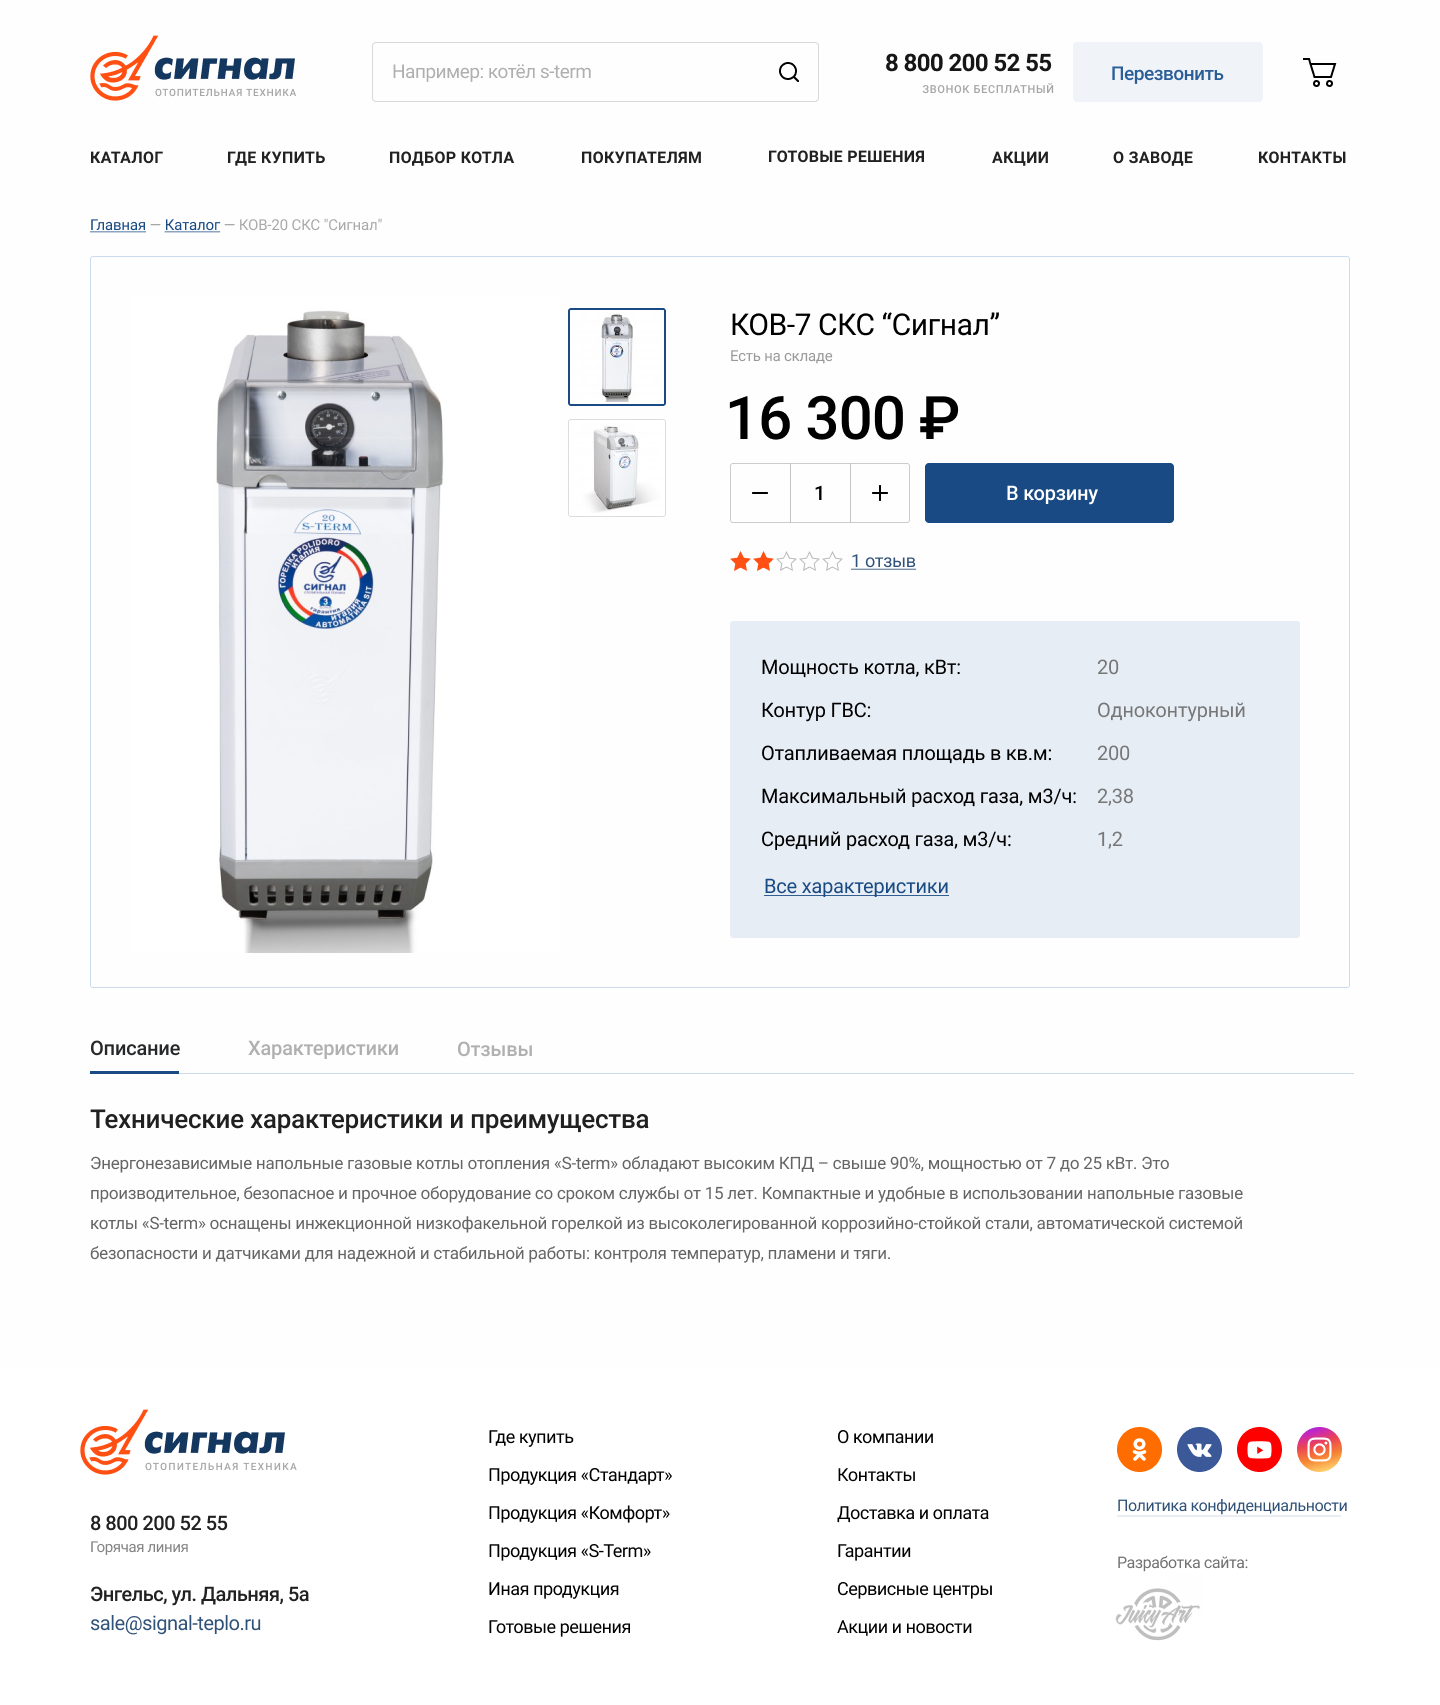Click the JuicyArt developer logo
Screen dimensions: 1440x1705
point(1157,1613)
